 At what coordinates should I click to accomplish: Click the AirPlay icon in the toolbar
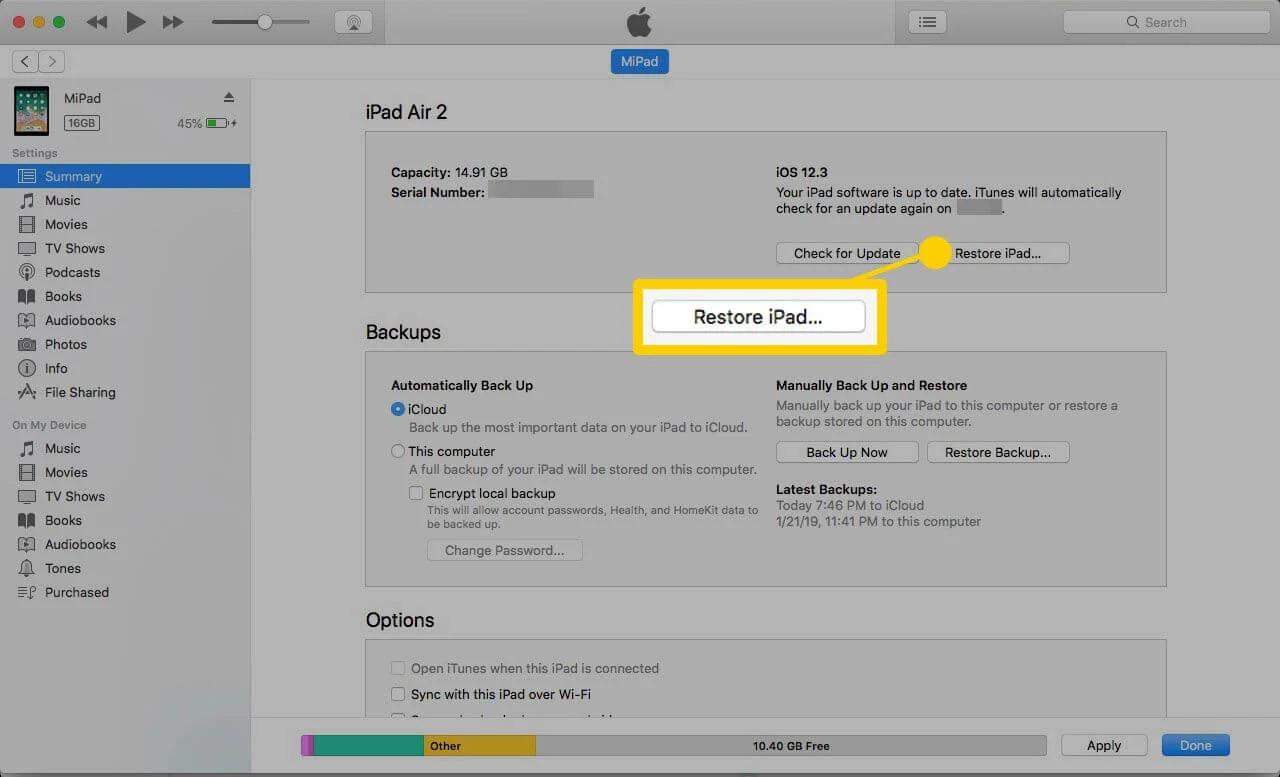pos(354,21)
